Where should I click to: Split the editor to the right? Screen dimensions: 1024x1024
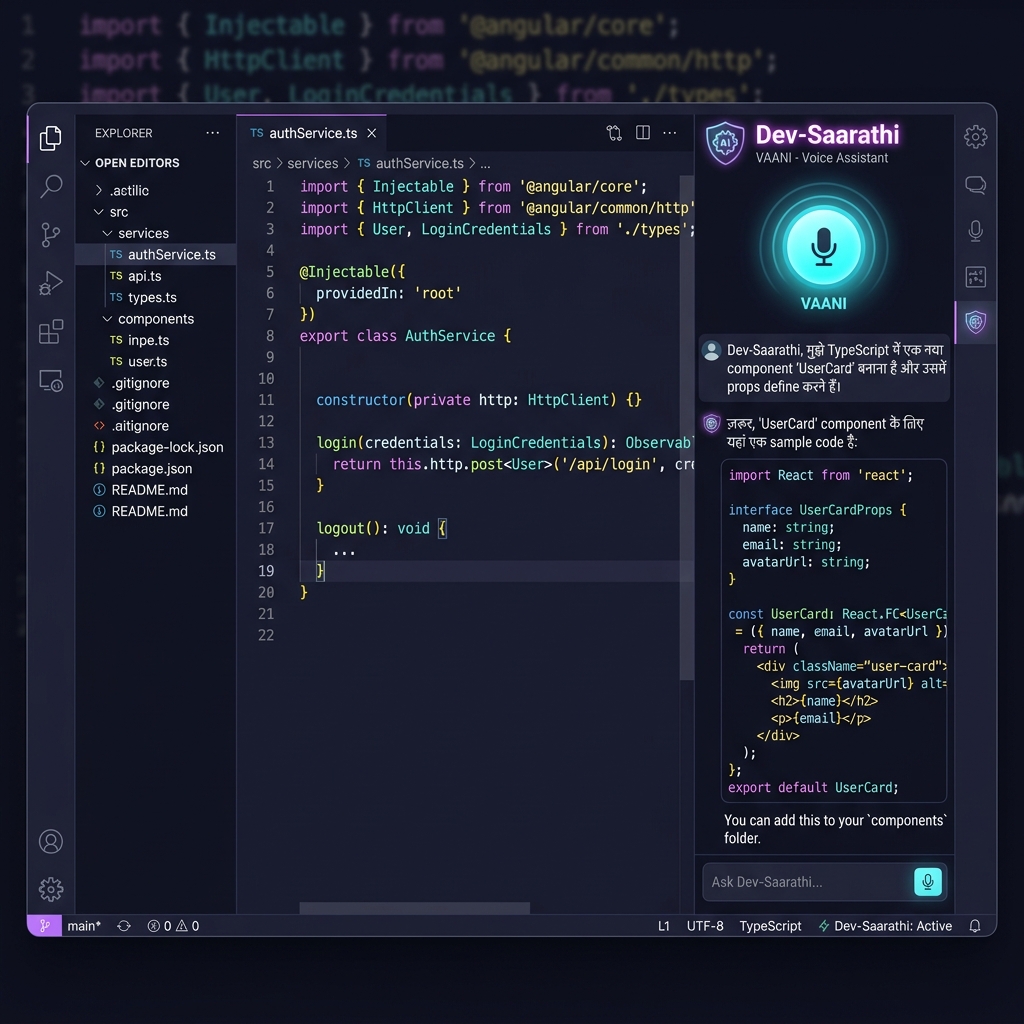[643, 133]
